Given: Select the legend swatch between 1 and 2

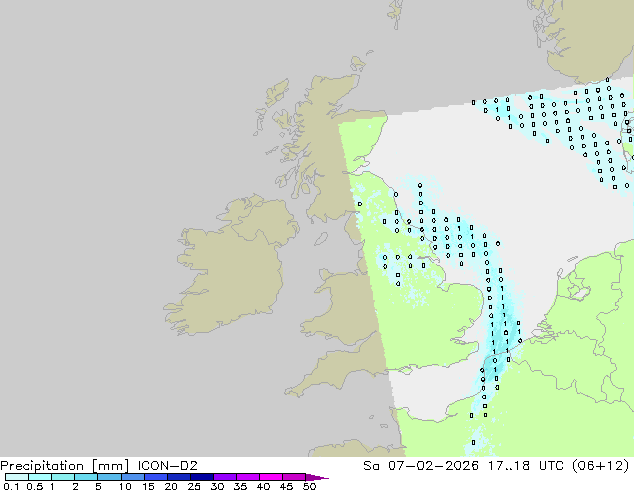Looking at the screenshot, I should point(63,477).
